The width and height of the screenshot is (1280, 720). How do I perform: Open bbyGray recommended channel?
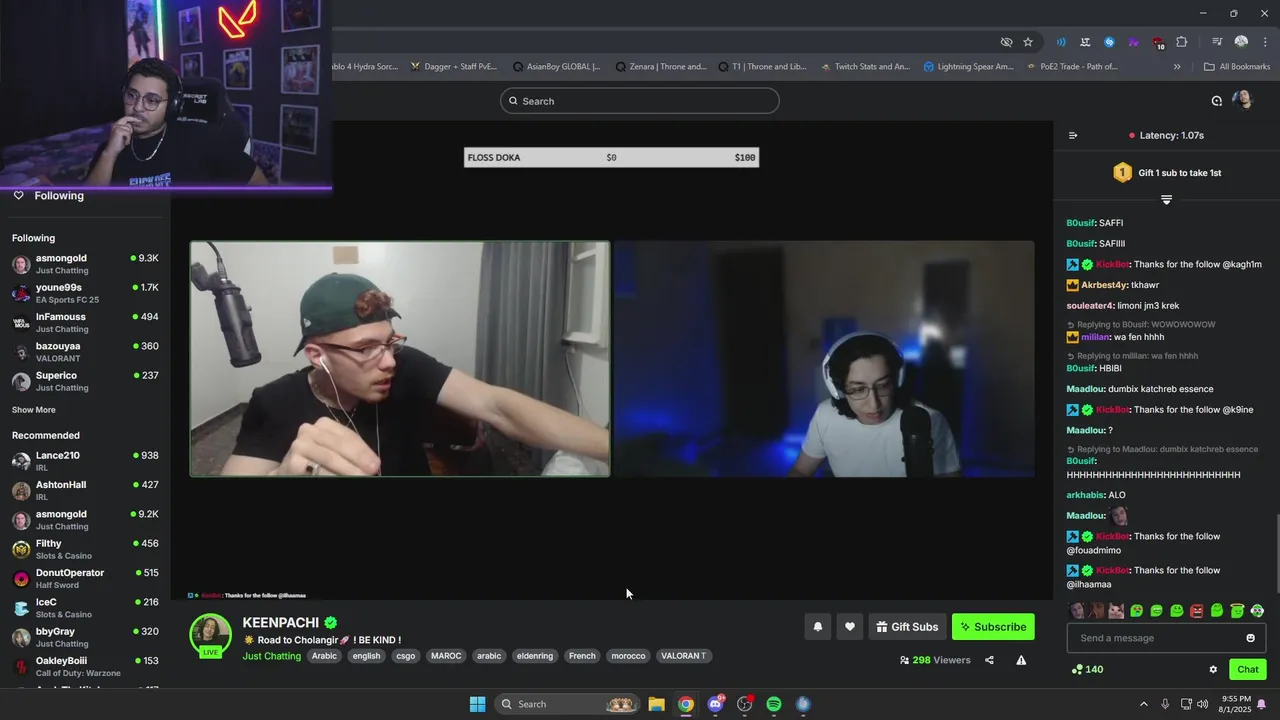tap(85, 637)
